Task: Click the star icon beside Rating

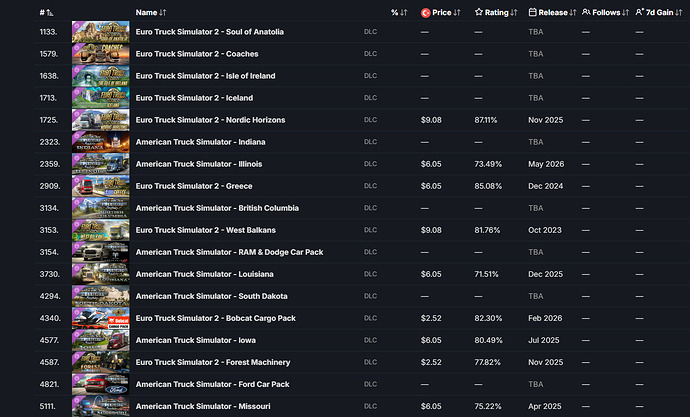Action: (479, 12)
